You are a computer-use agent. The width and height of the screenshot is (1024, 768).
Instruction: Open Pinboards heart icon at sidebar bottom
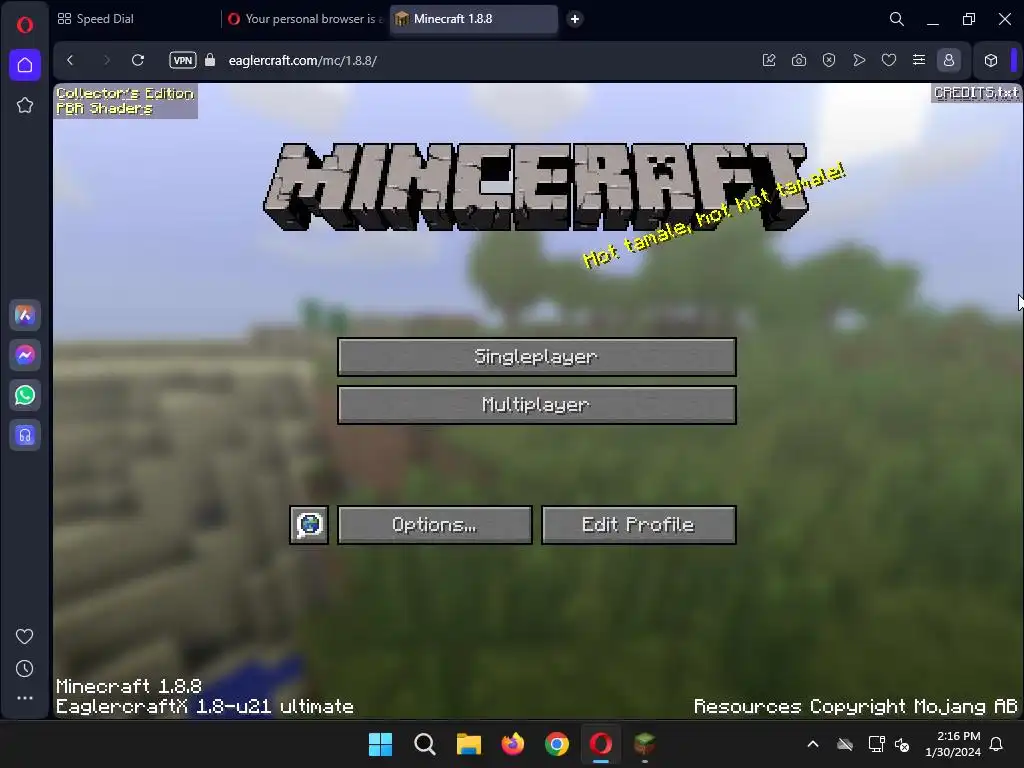click(x=24, y=636)
